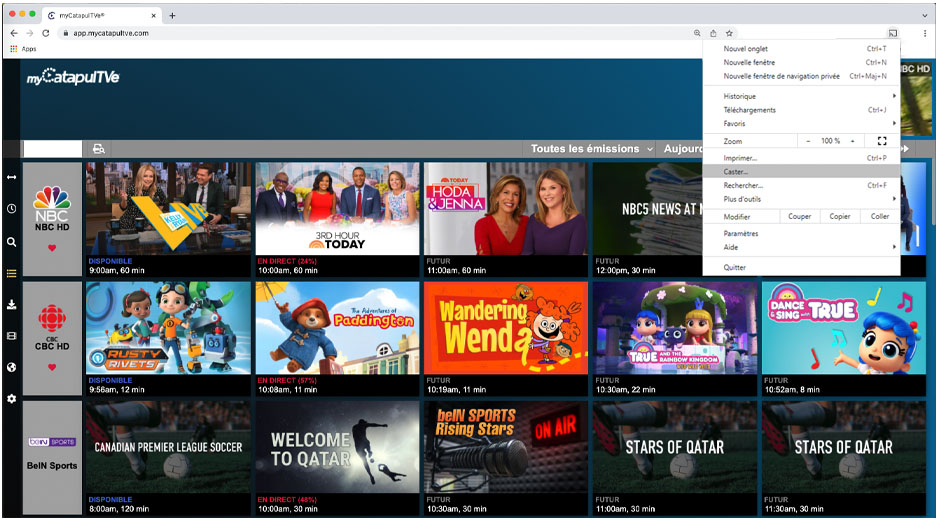Open Paramètres from the menu
The image size is (938, 520).
[x=802, y=233]
